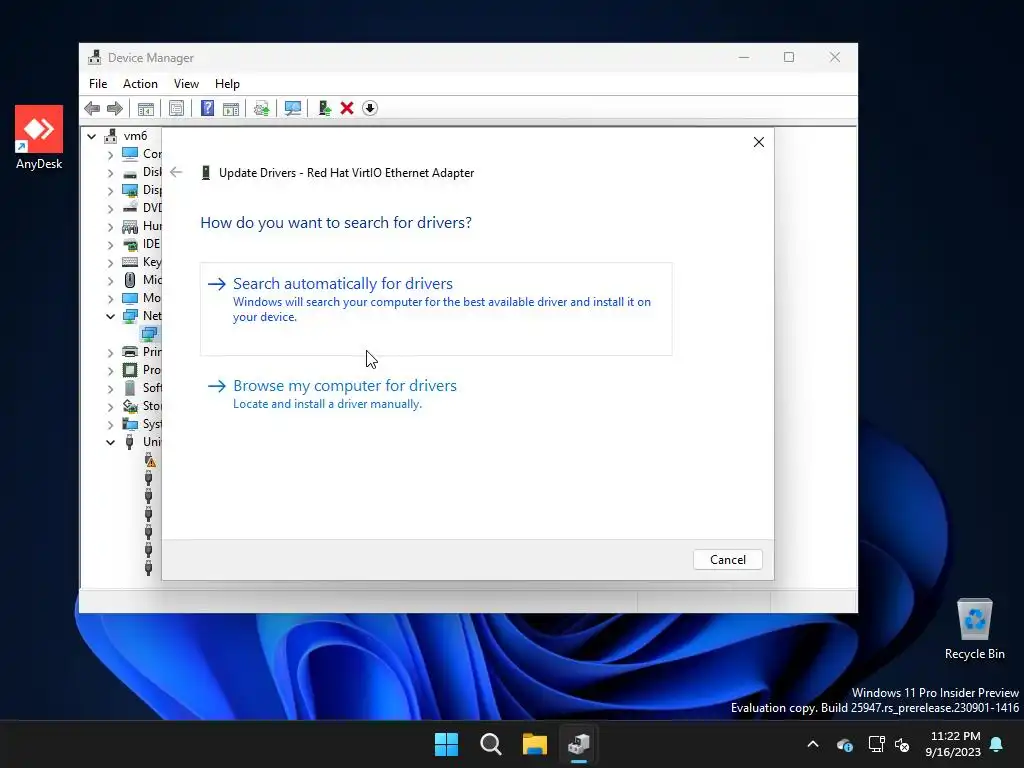Click Scan for hardware changes monitor icon
This screenshot has width=1024, height=768.
[293, 108]
